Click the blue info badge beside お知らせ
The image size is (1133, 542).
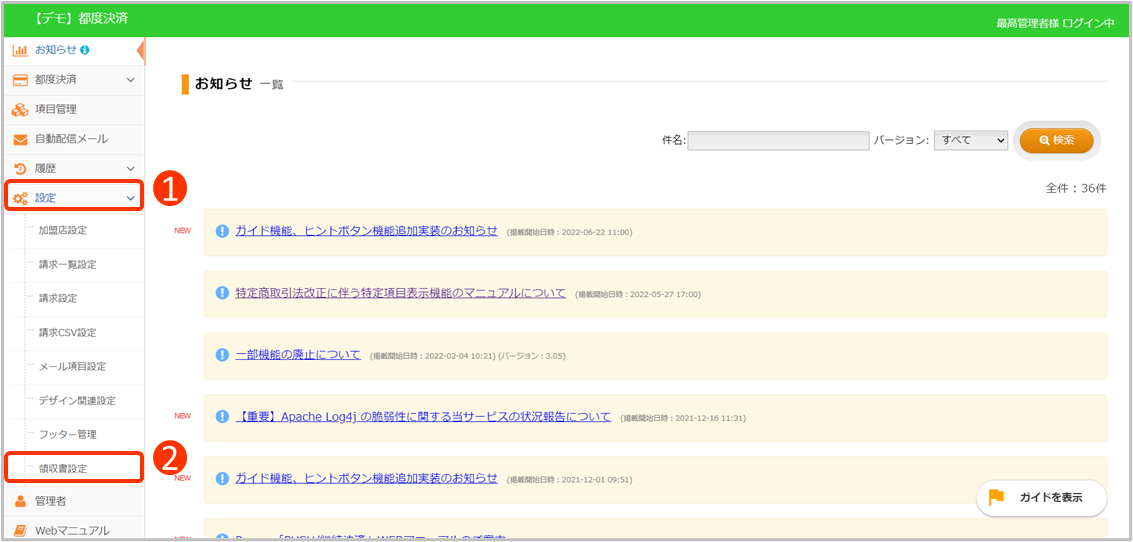click(x=85, y=50)
